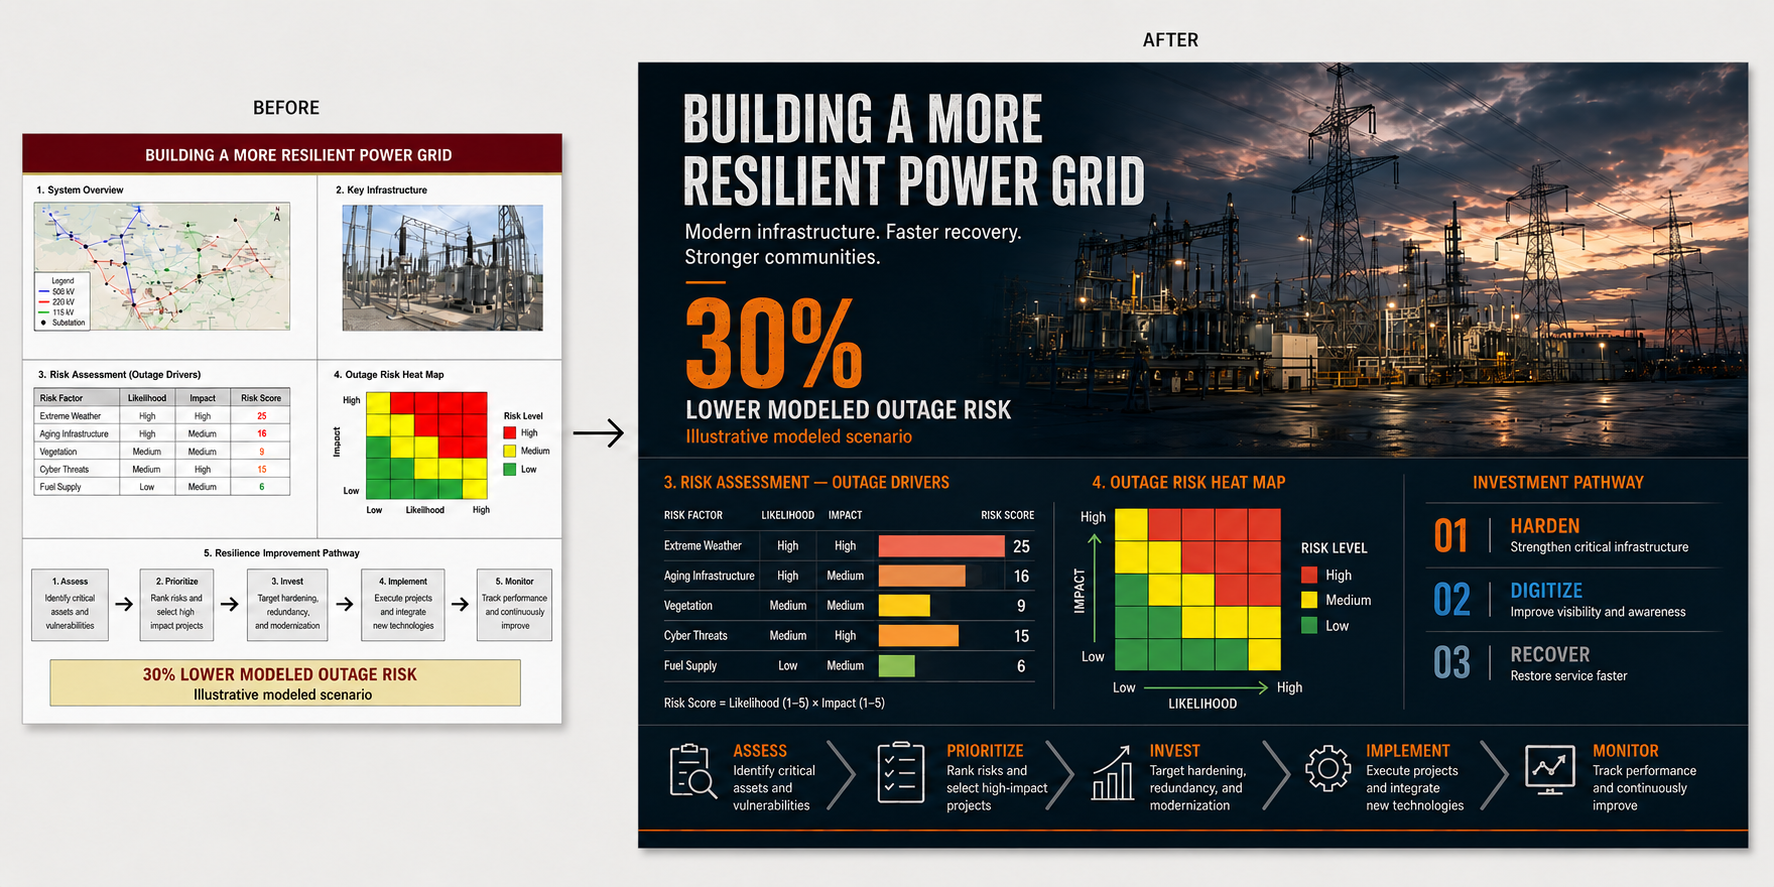Click the Before slide heat map grid

(x=427, y=446)
